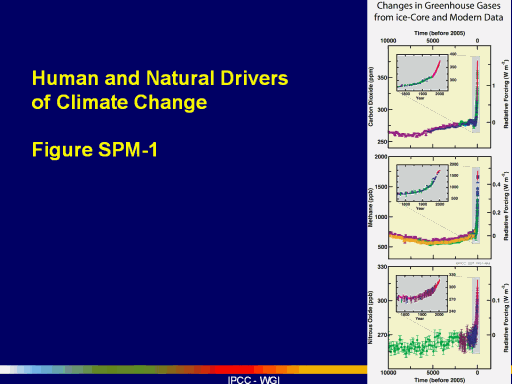Click the top 'Time (before 2005)' axis label

439,33
